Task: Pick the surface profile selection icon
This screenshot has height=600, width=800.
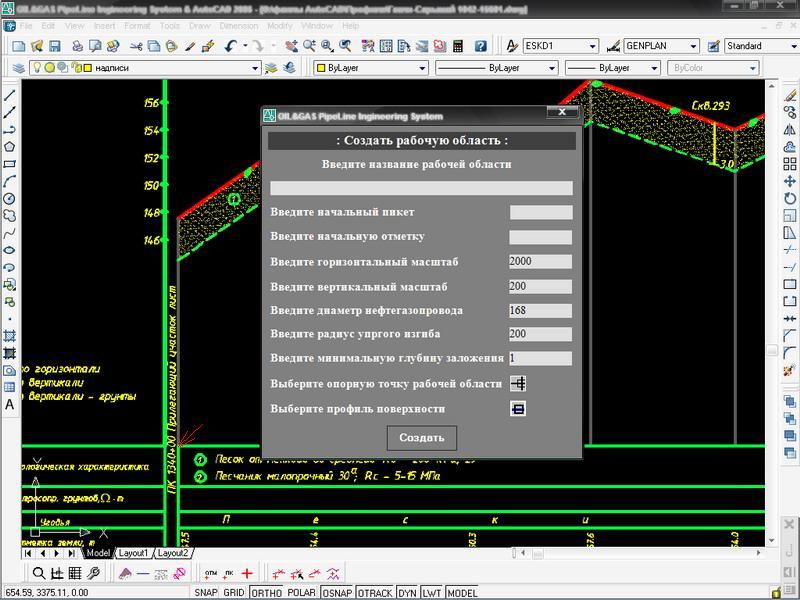Action: (518, 409)
